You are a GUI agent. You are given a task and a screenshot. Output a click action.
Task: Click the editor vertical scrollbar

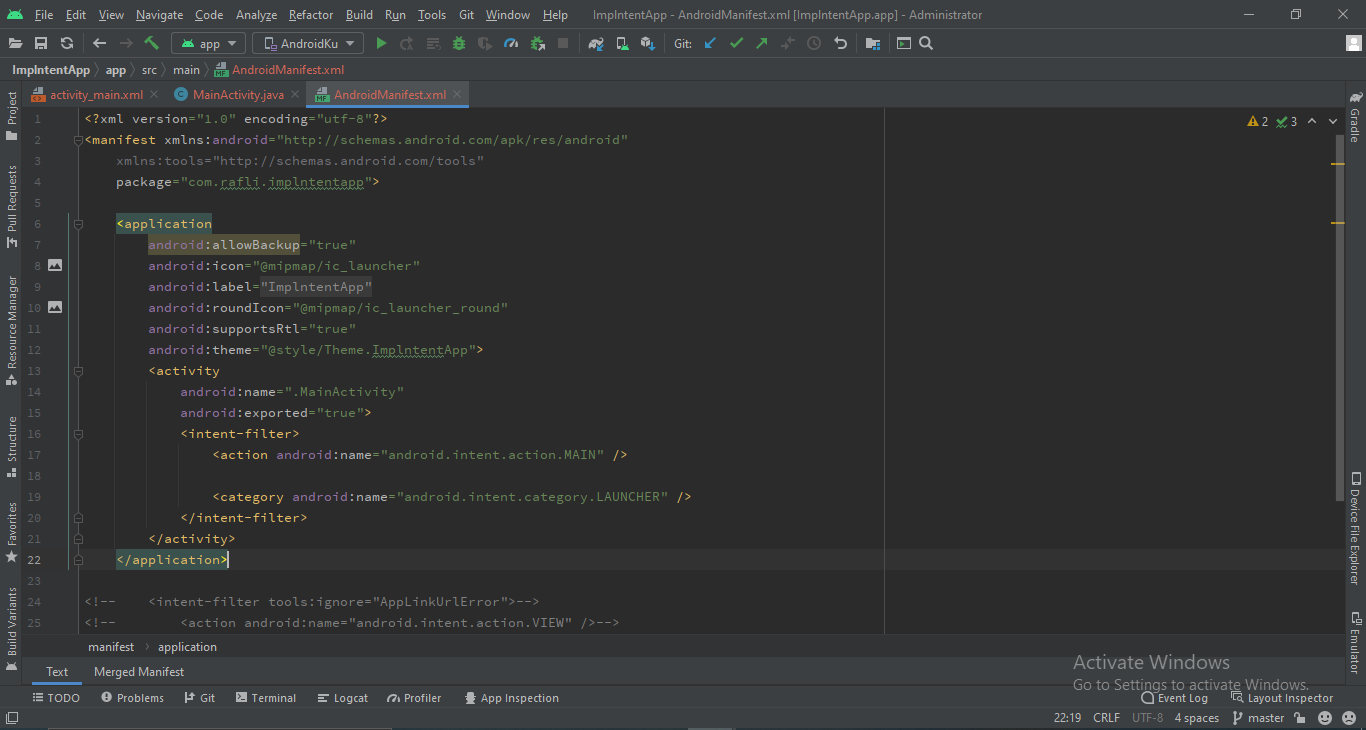(x=1338, y=319)
